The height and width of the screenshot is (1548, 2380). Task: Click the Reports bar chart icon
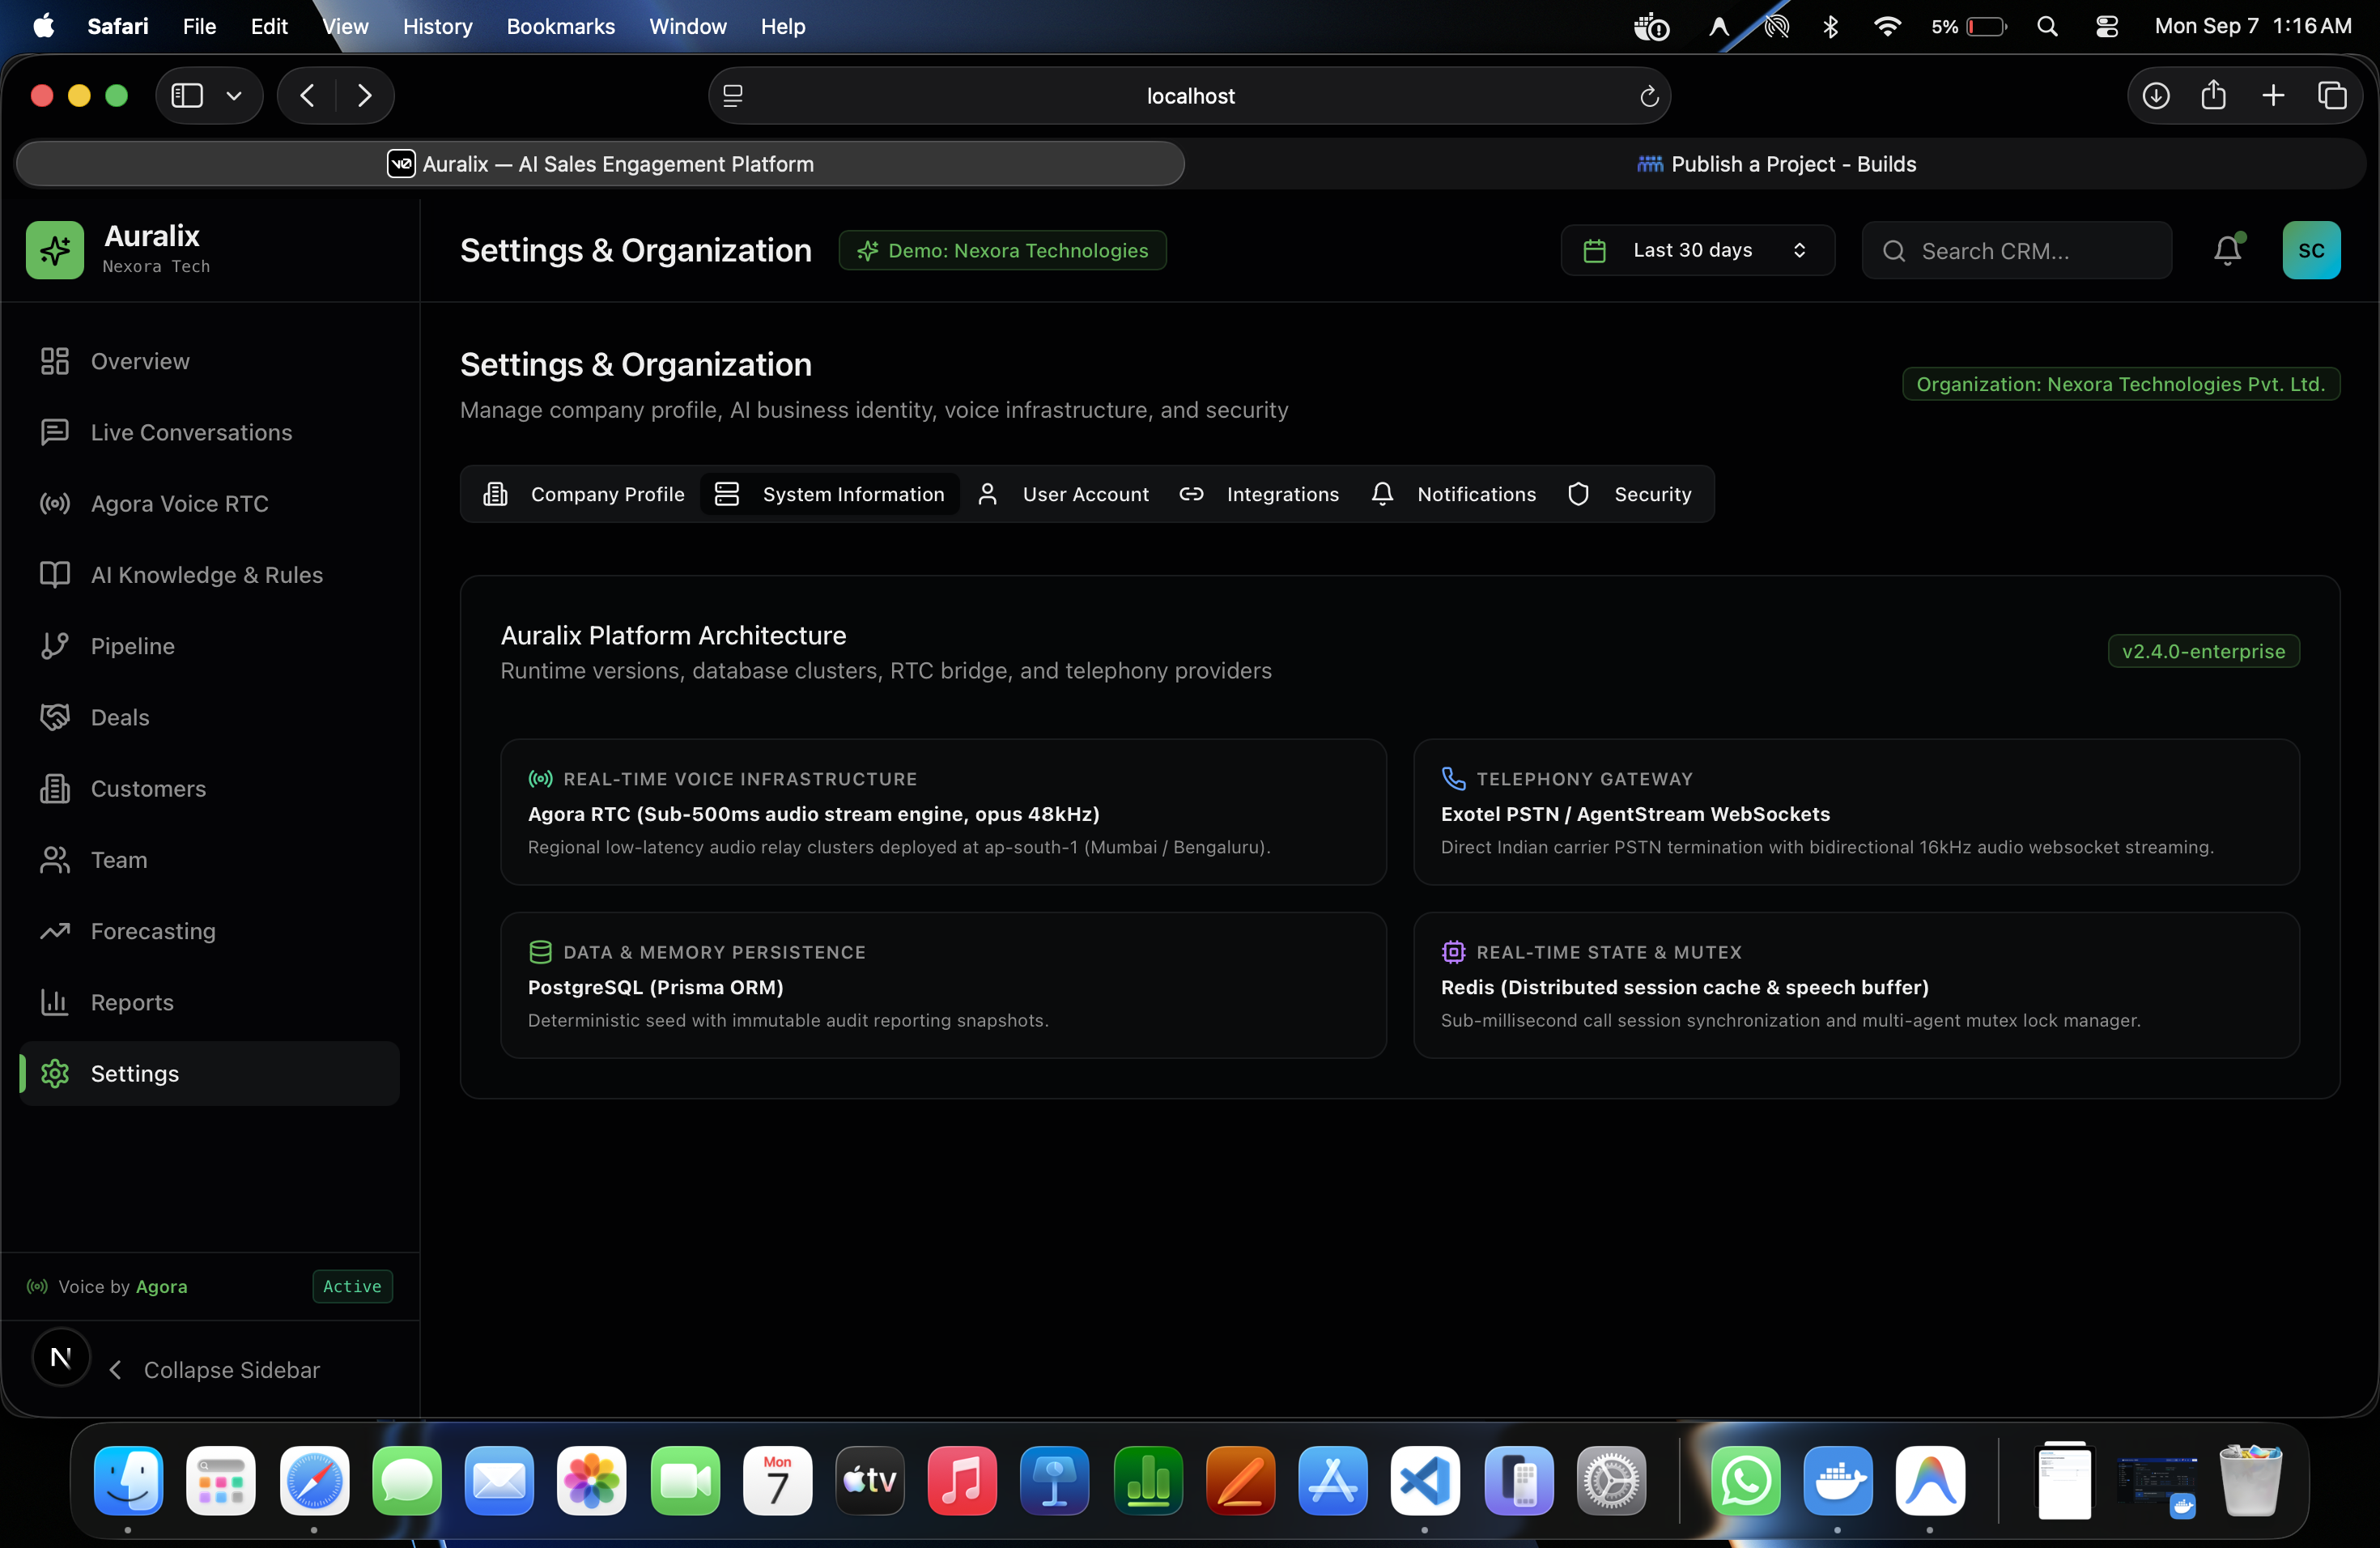(x=55, y=1002)
